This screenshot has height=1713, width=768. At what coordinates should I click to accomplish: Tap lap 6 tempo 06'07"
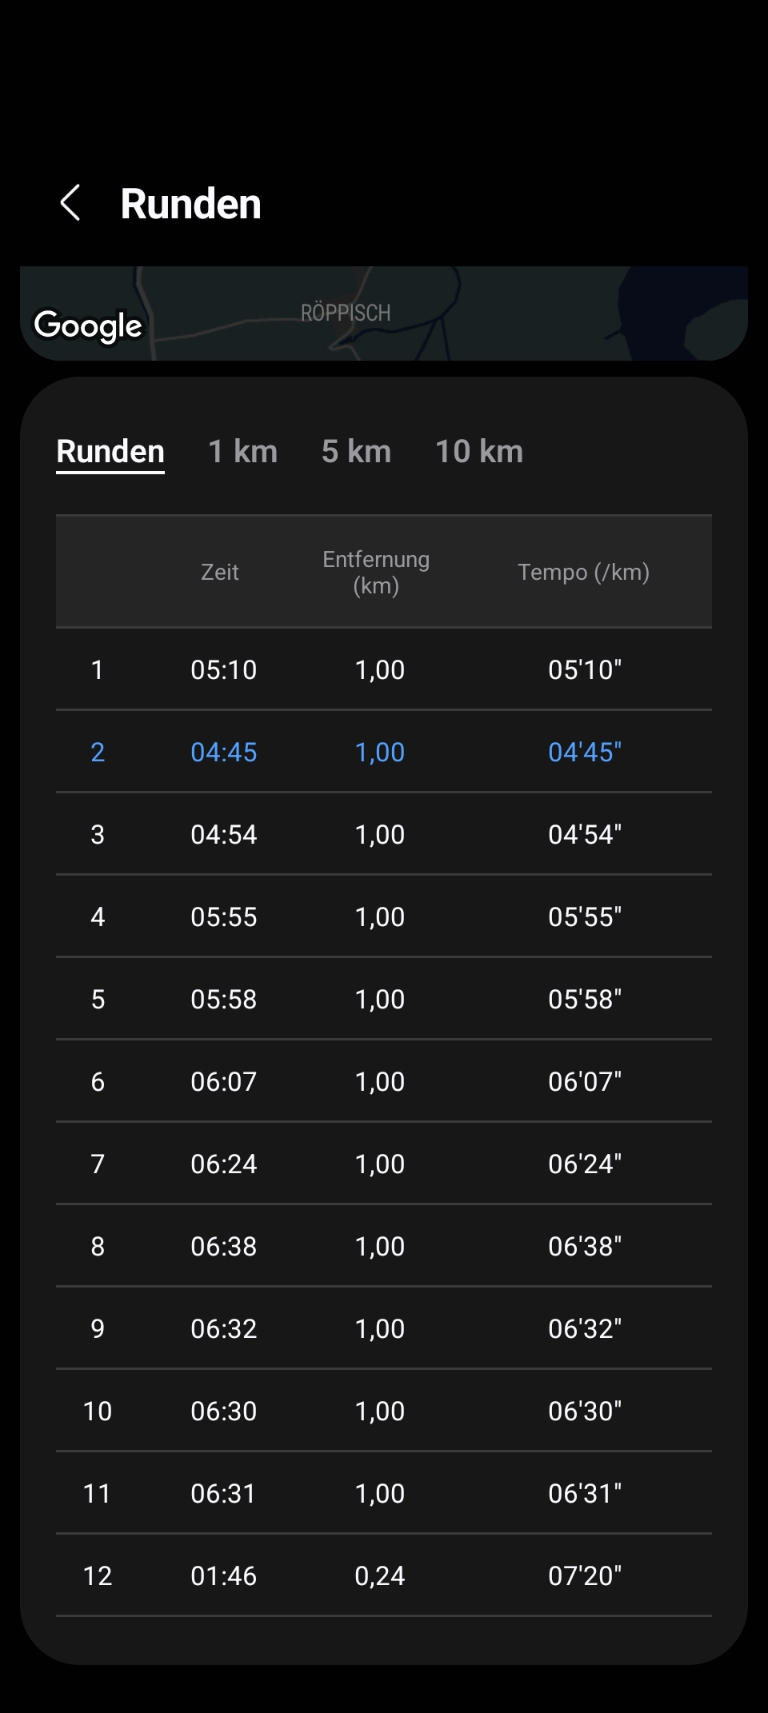point(585,1082)
